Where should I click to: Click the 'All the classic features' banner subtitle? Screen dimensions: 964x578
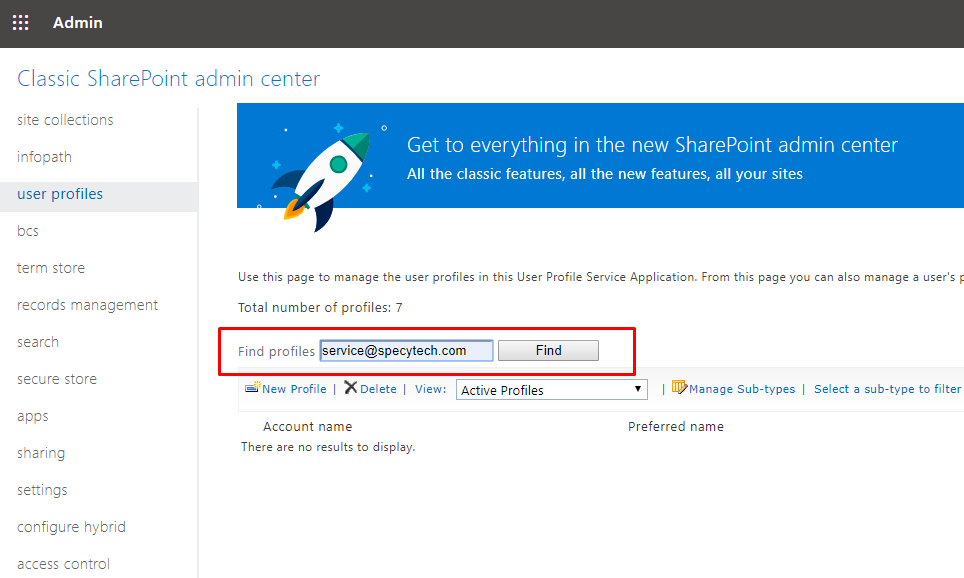[x=605, y=174]
